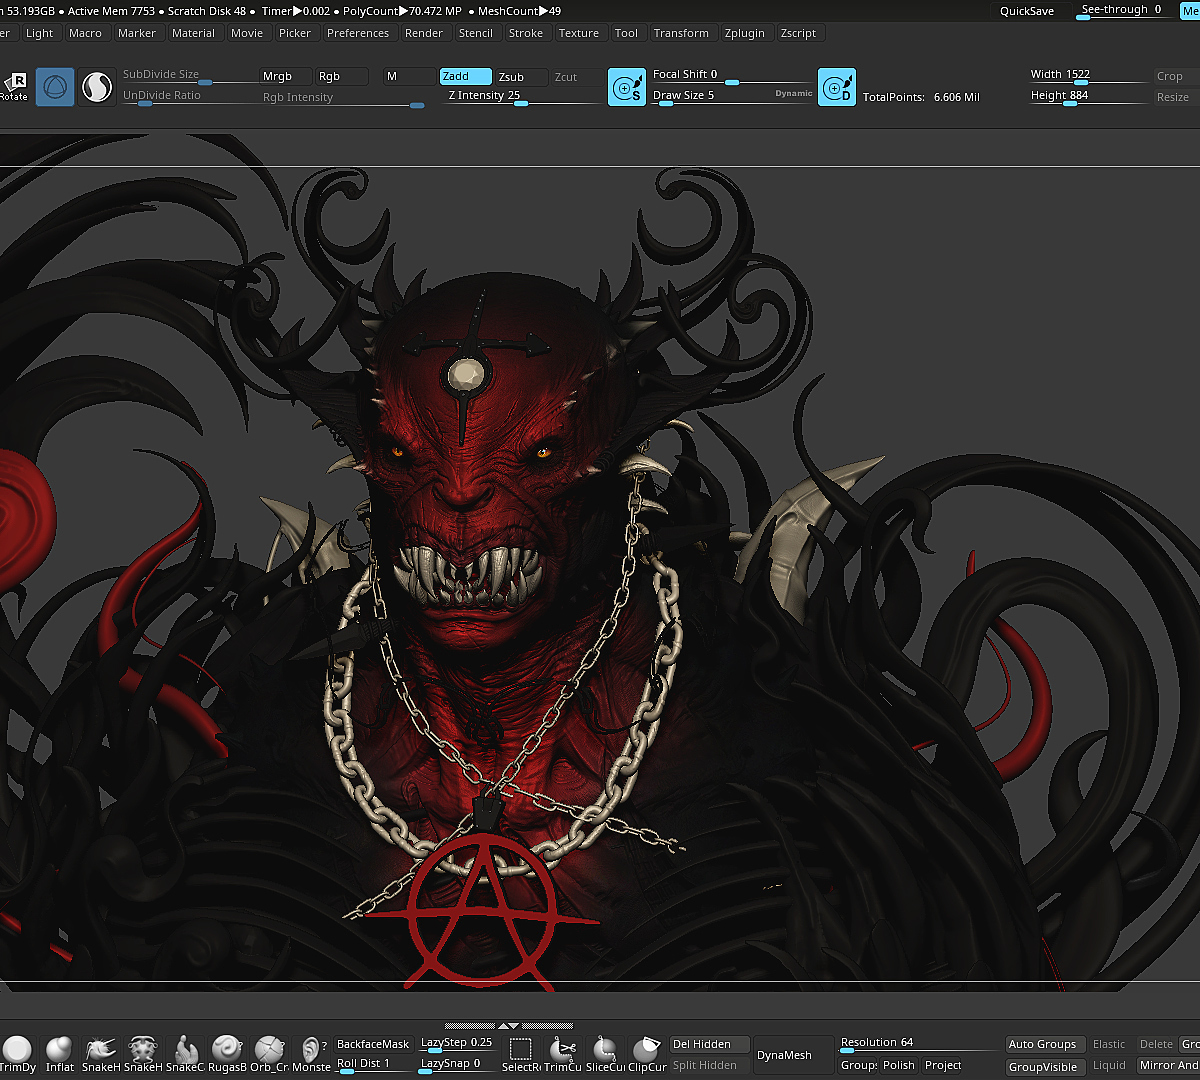Open the Tool menu

click(627, 33)
